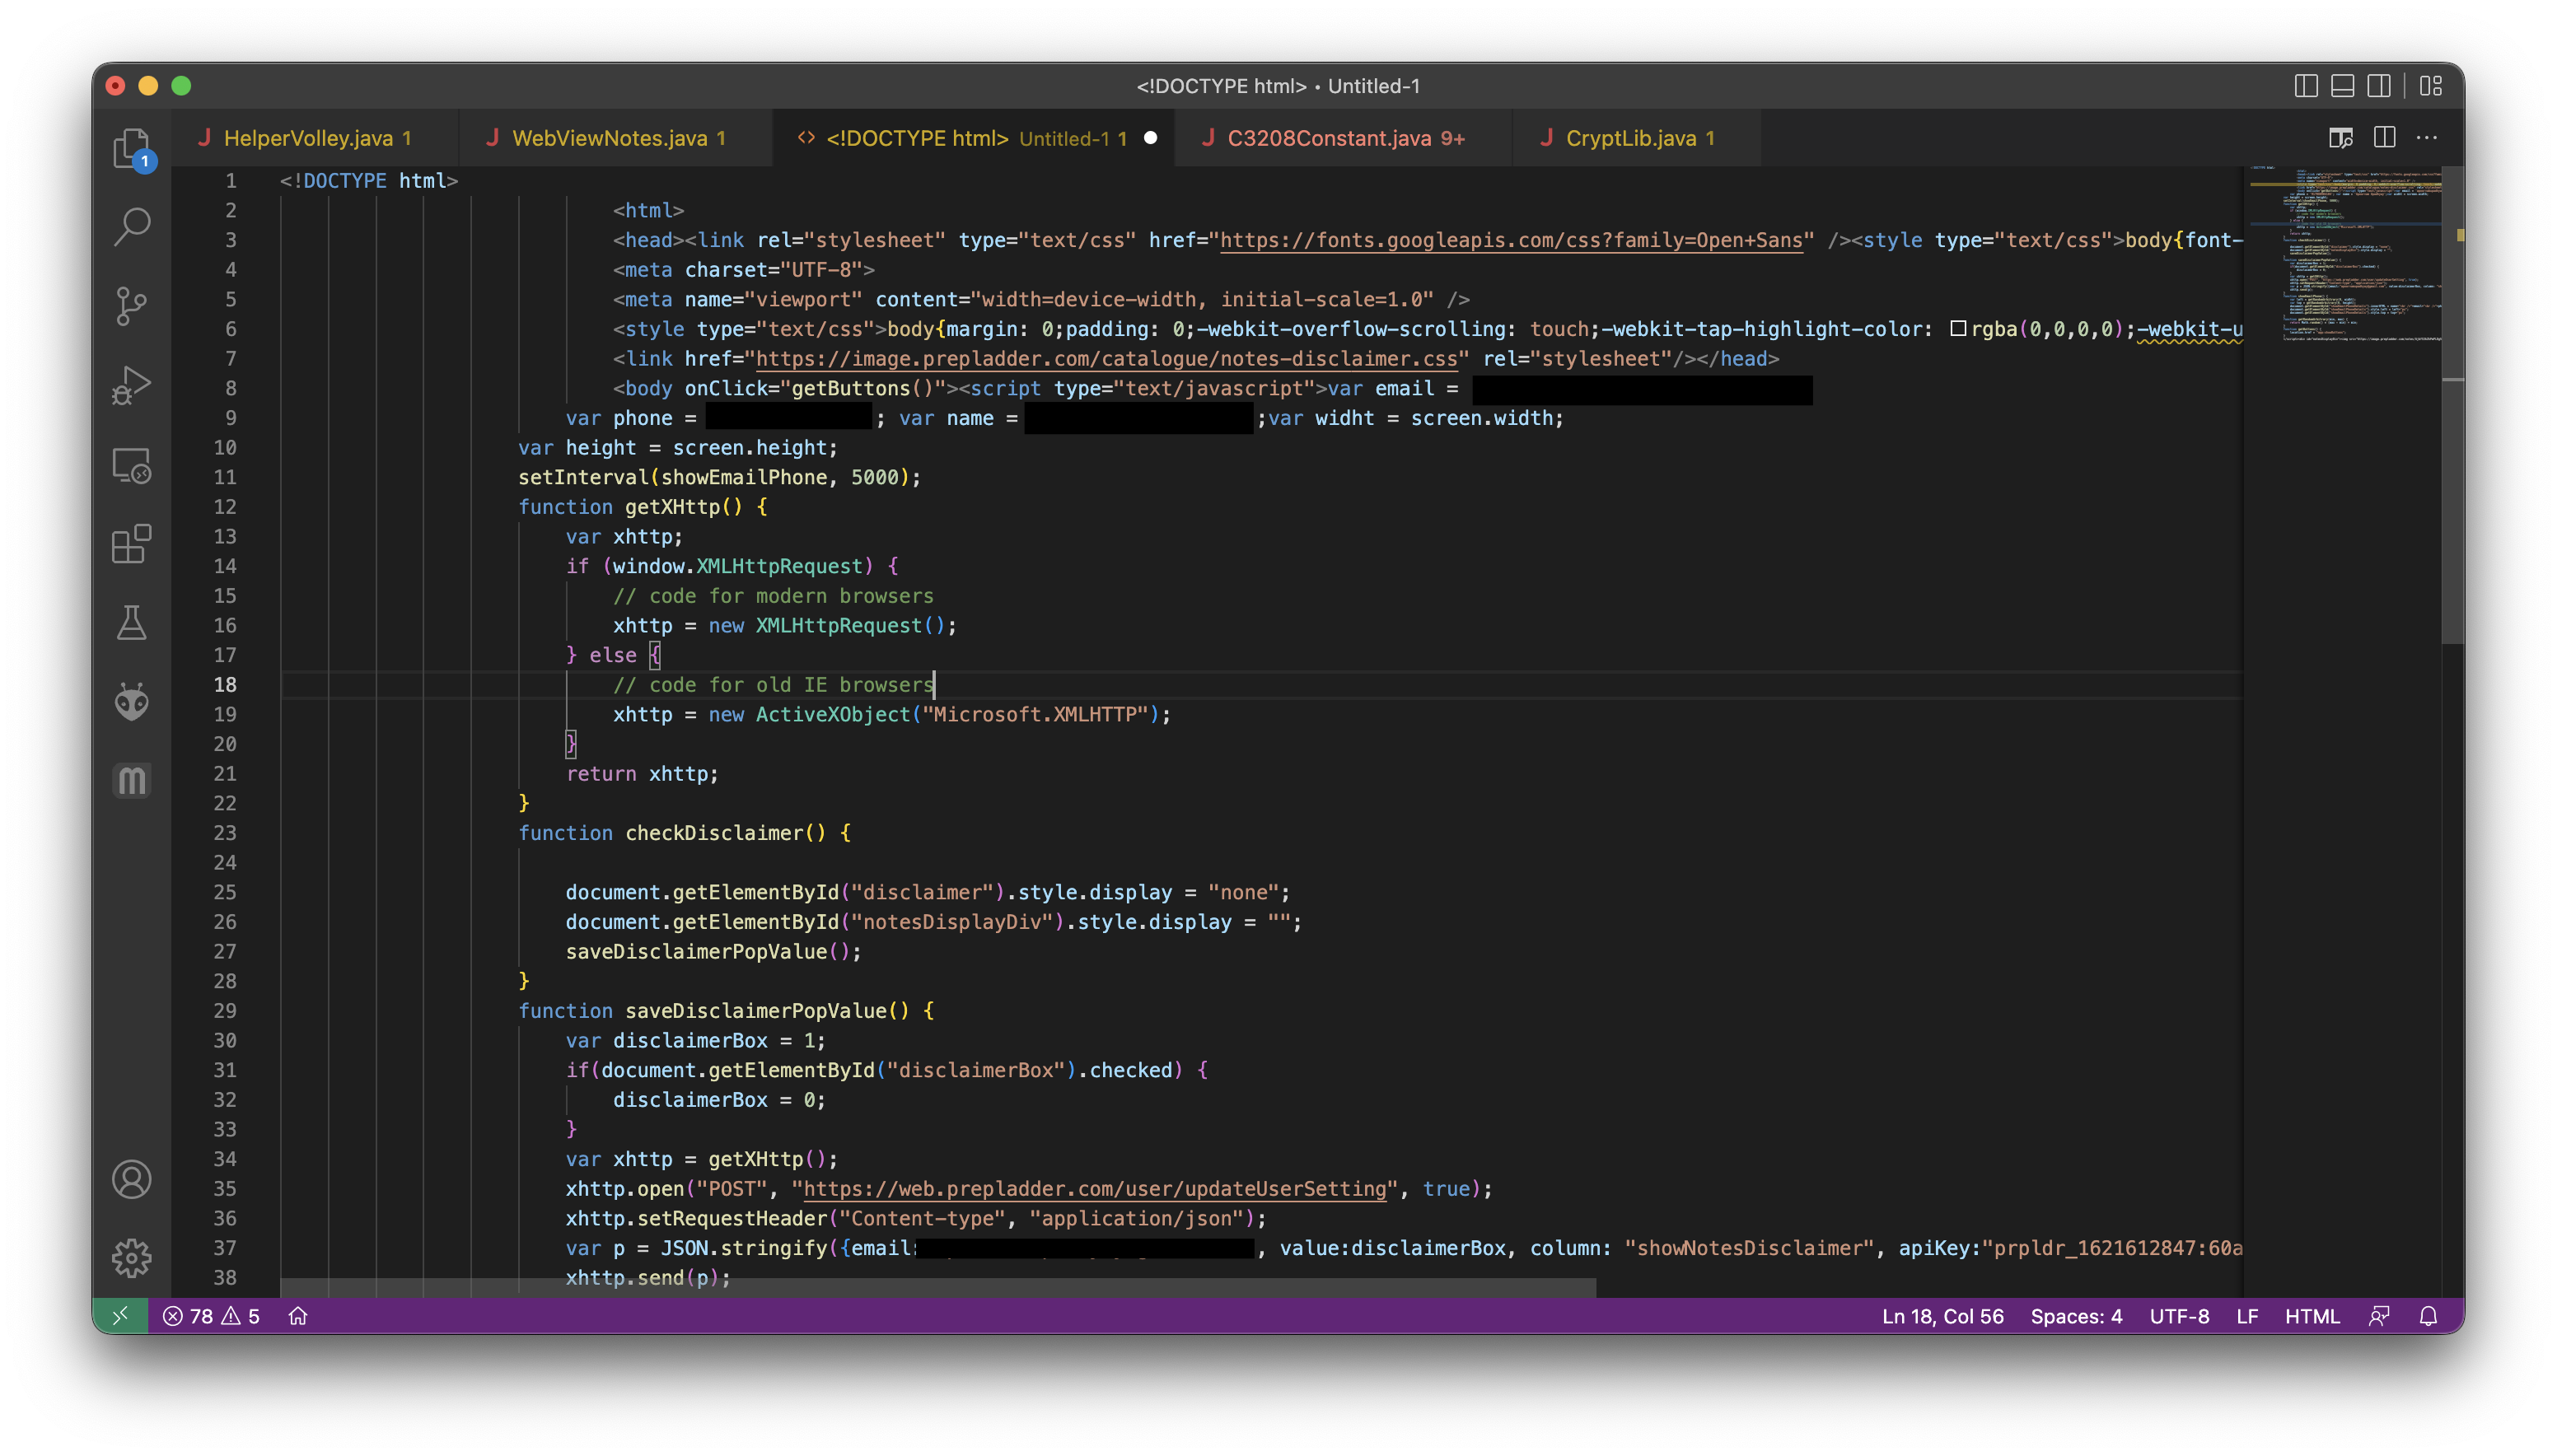This screenshot has height=1456, width=2557.
Task: Open the PlatformIO alien icon view
Action: 131,702
